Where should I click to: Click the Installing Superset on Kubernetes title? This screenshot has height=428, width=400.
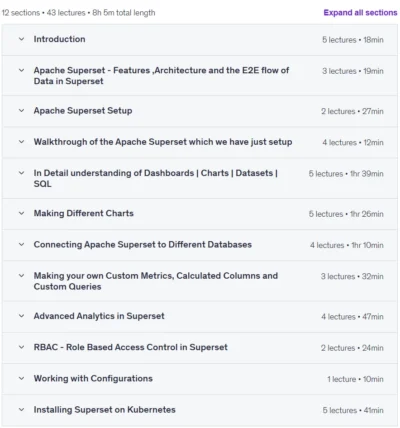coord(105,410)
